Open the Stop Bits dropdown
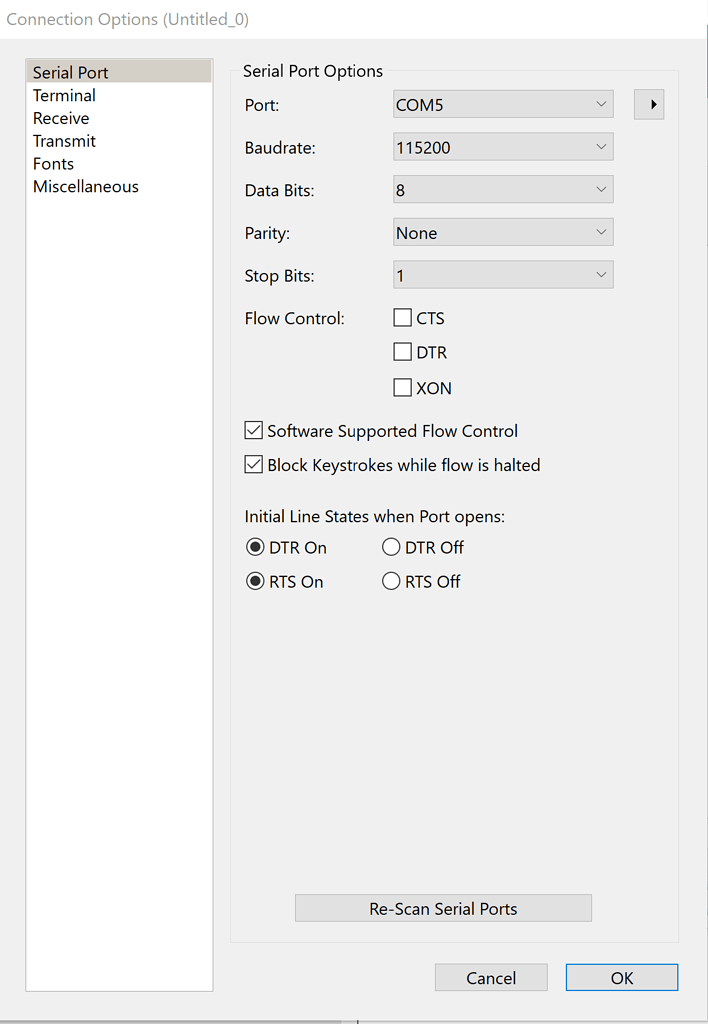 pyautogui.click(x=503, y=275)
